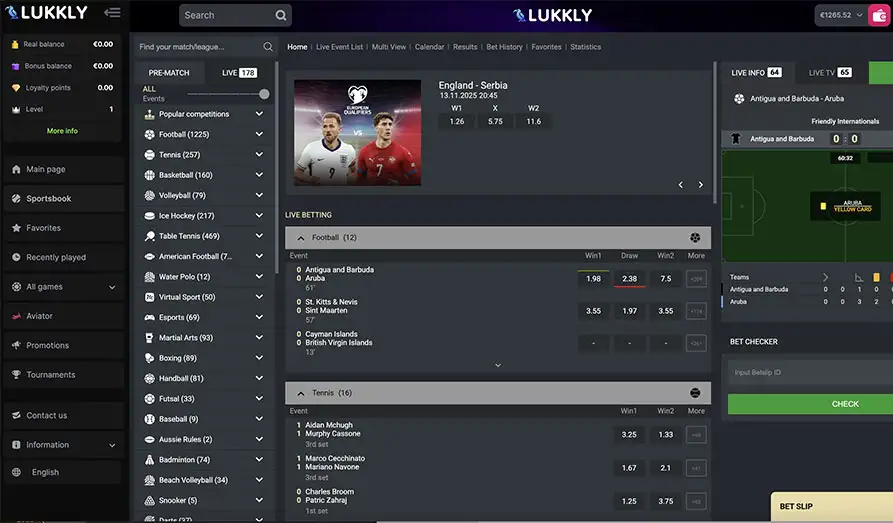Open the England - Serbia match banner image

(x=358, y=133)
